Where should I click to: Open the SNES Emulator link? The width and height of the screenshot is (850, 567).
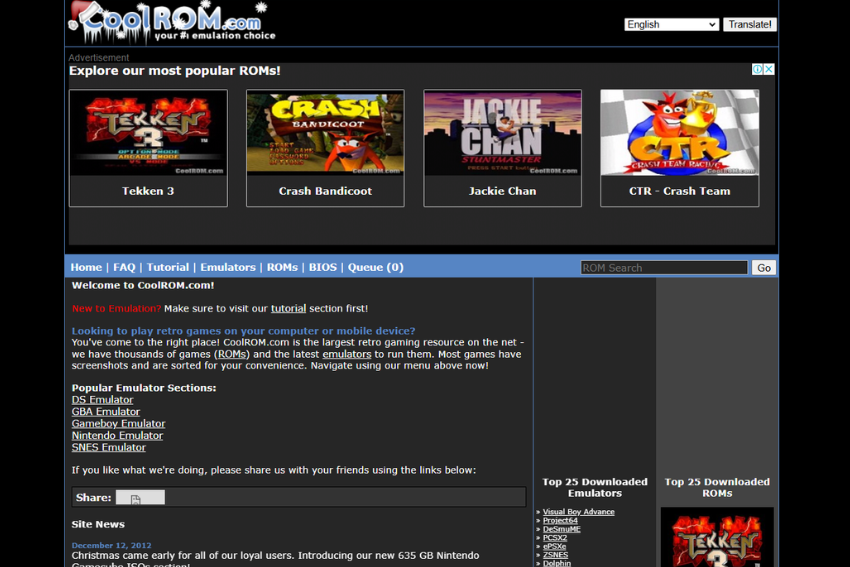point(108,448)
